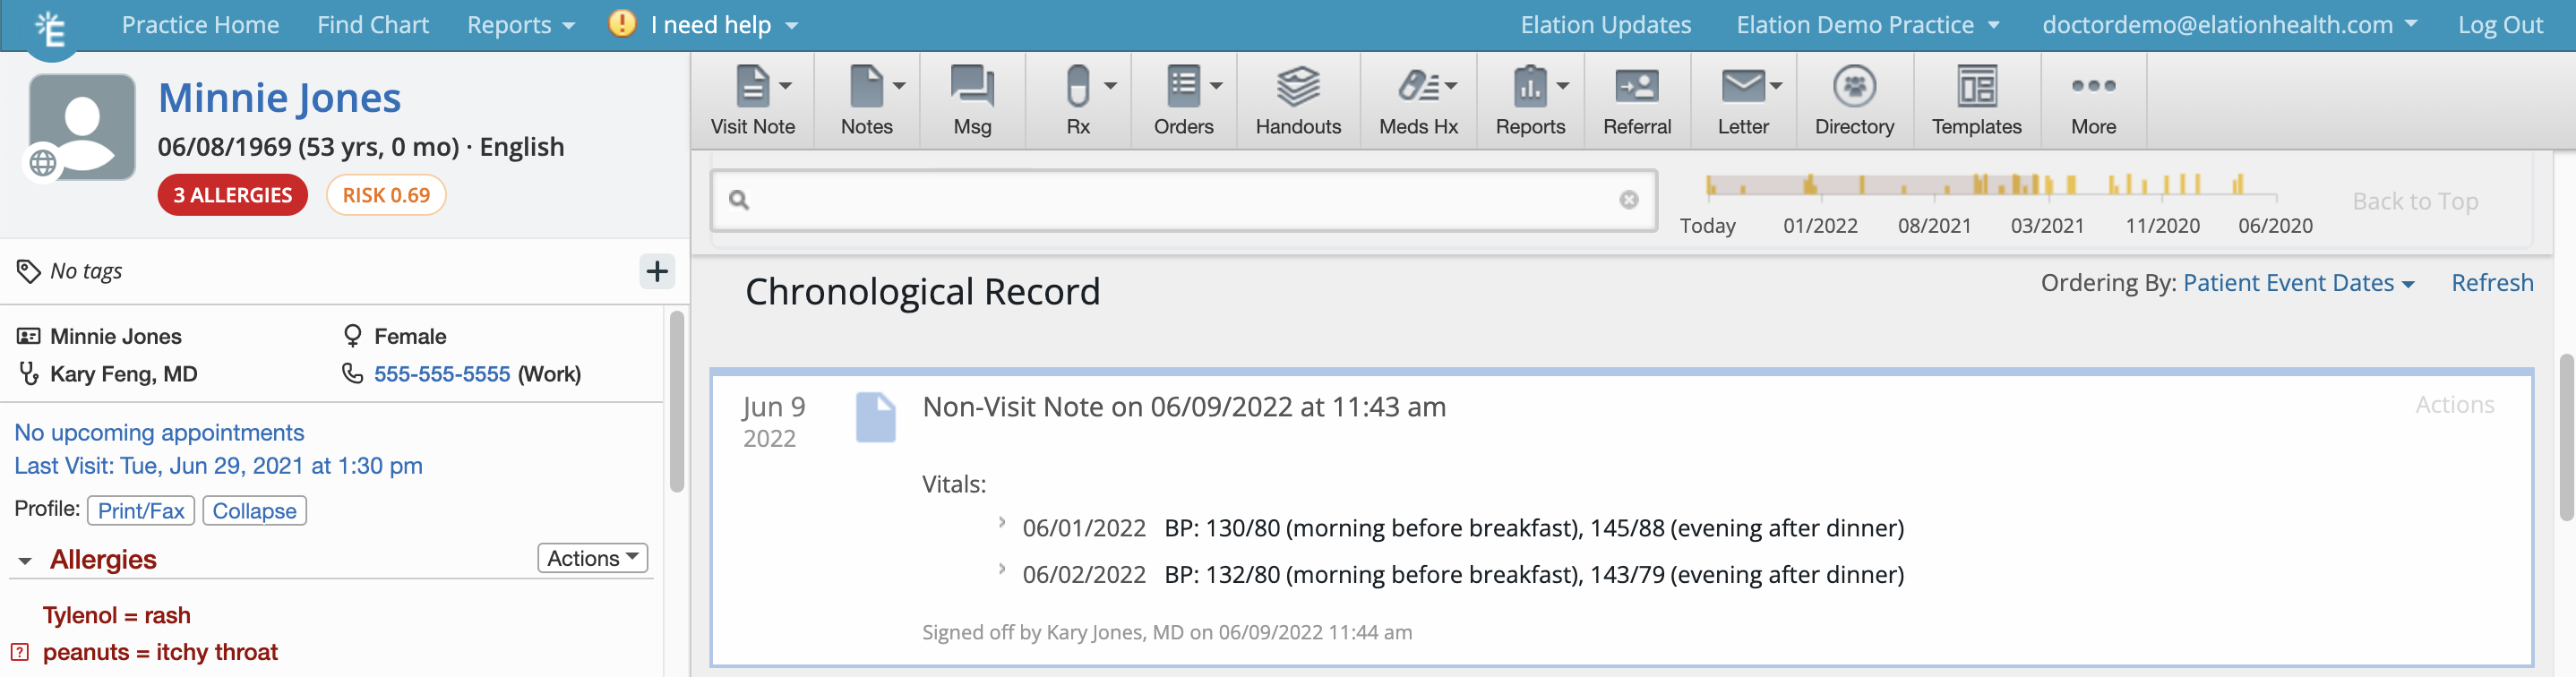Add a tag with the plus button
The height and width of the screenshot is (677, 2576).
657,271
